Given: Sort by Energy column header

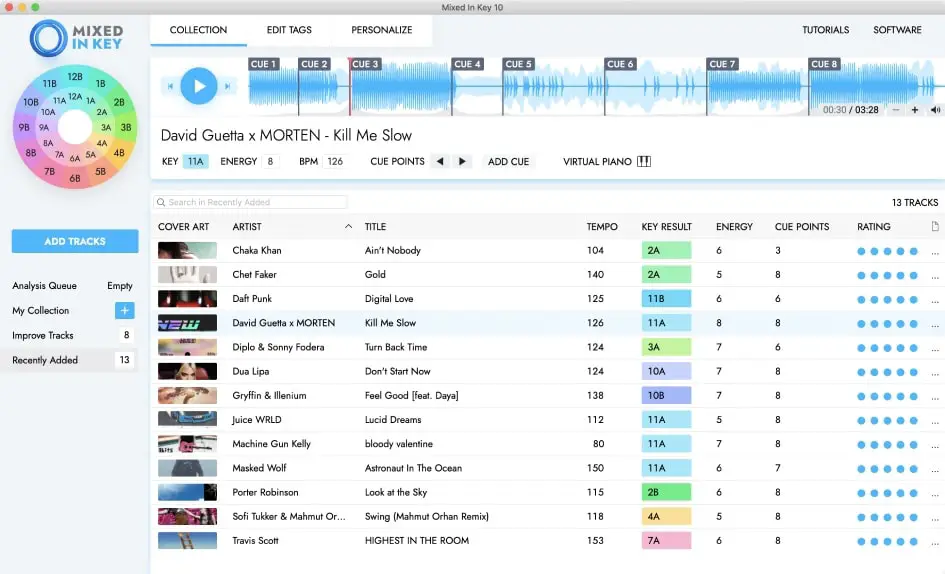Looking at the screenshot, I should point(734,227).
